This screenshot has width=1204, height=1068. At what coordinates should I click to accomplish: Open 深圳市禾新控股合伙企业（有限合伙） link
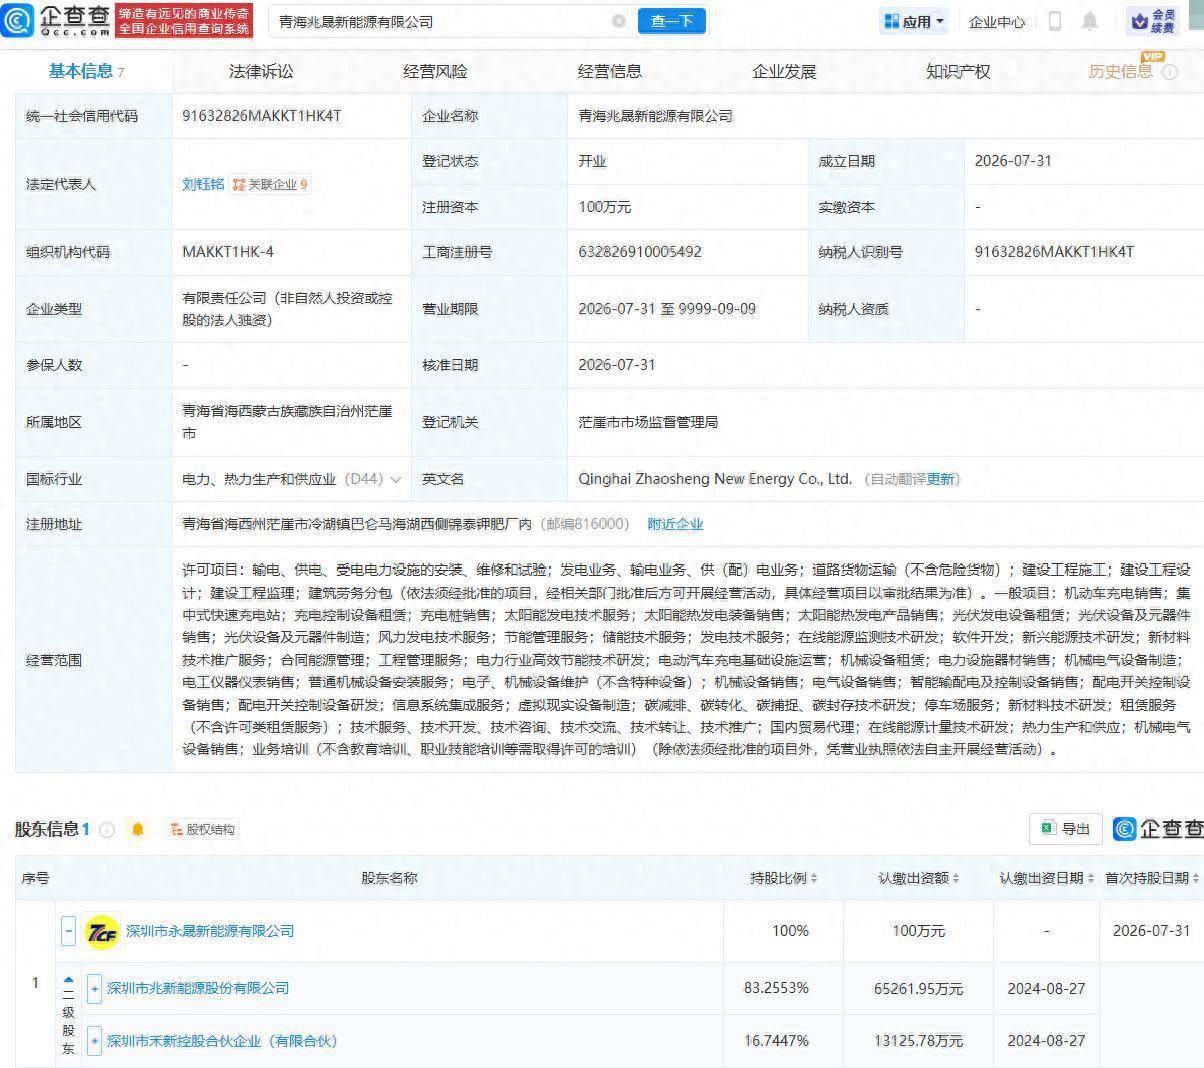click(x=222, y=1041)
